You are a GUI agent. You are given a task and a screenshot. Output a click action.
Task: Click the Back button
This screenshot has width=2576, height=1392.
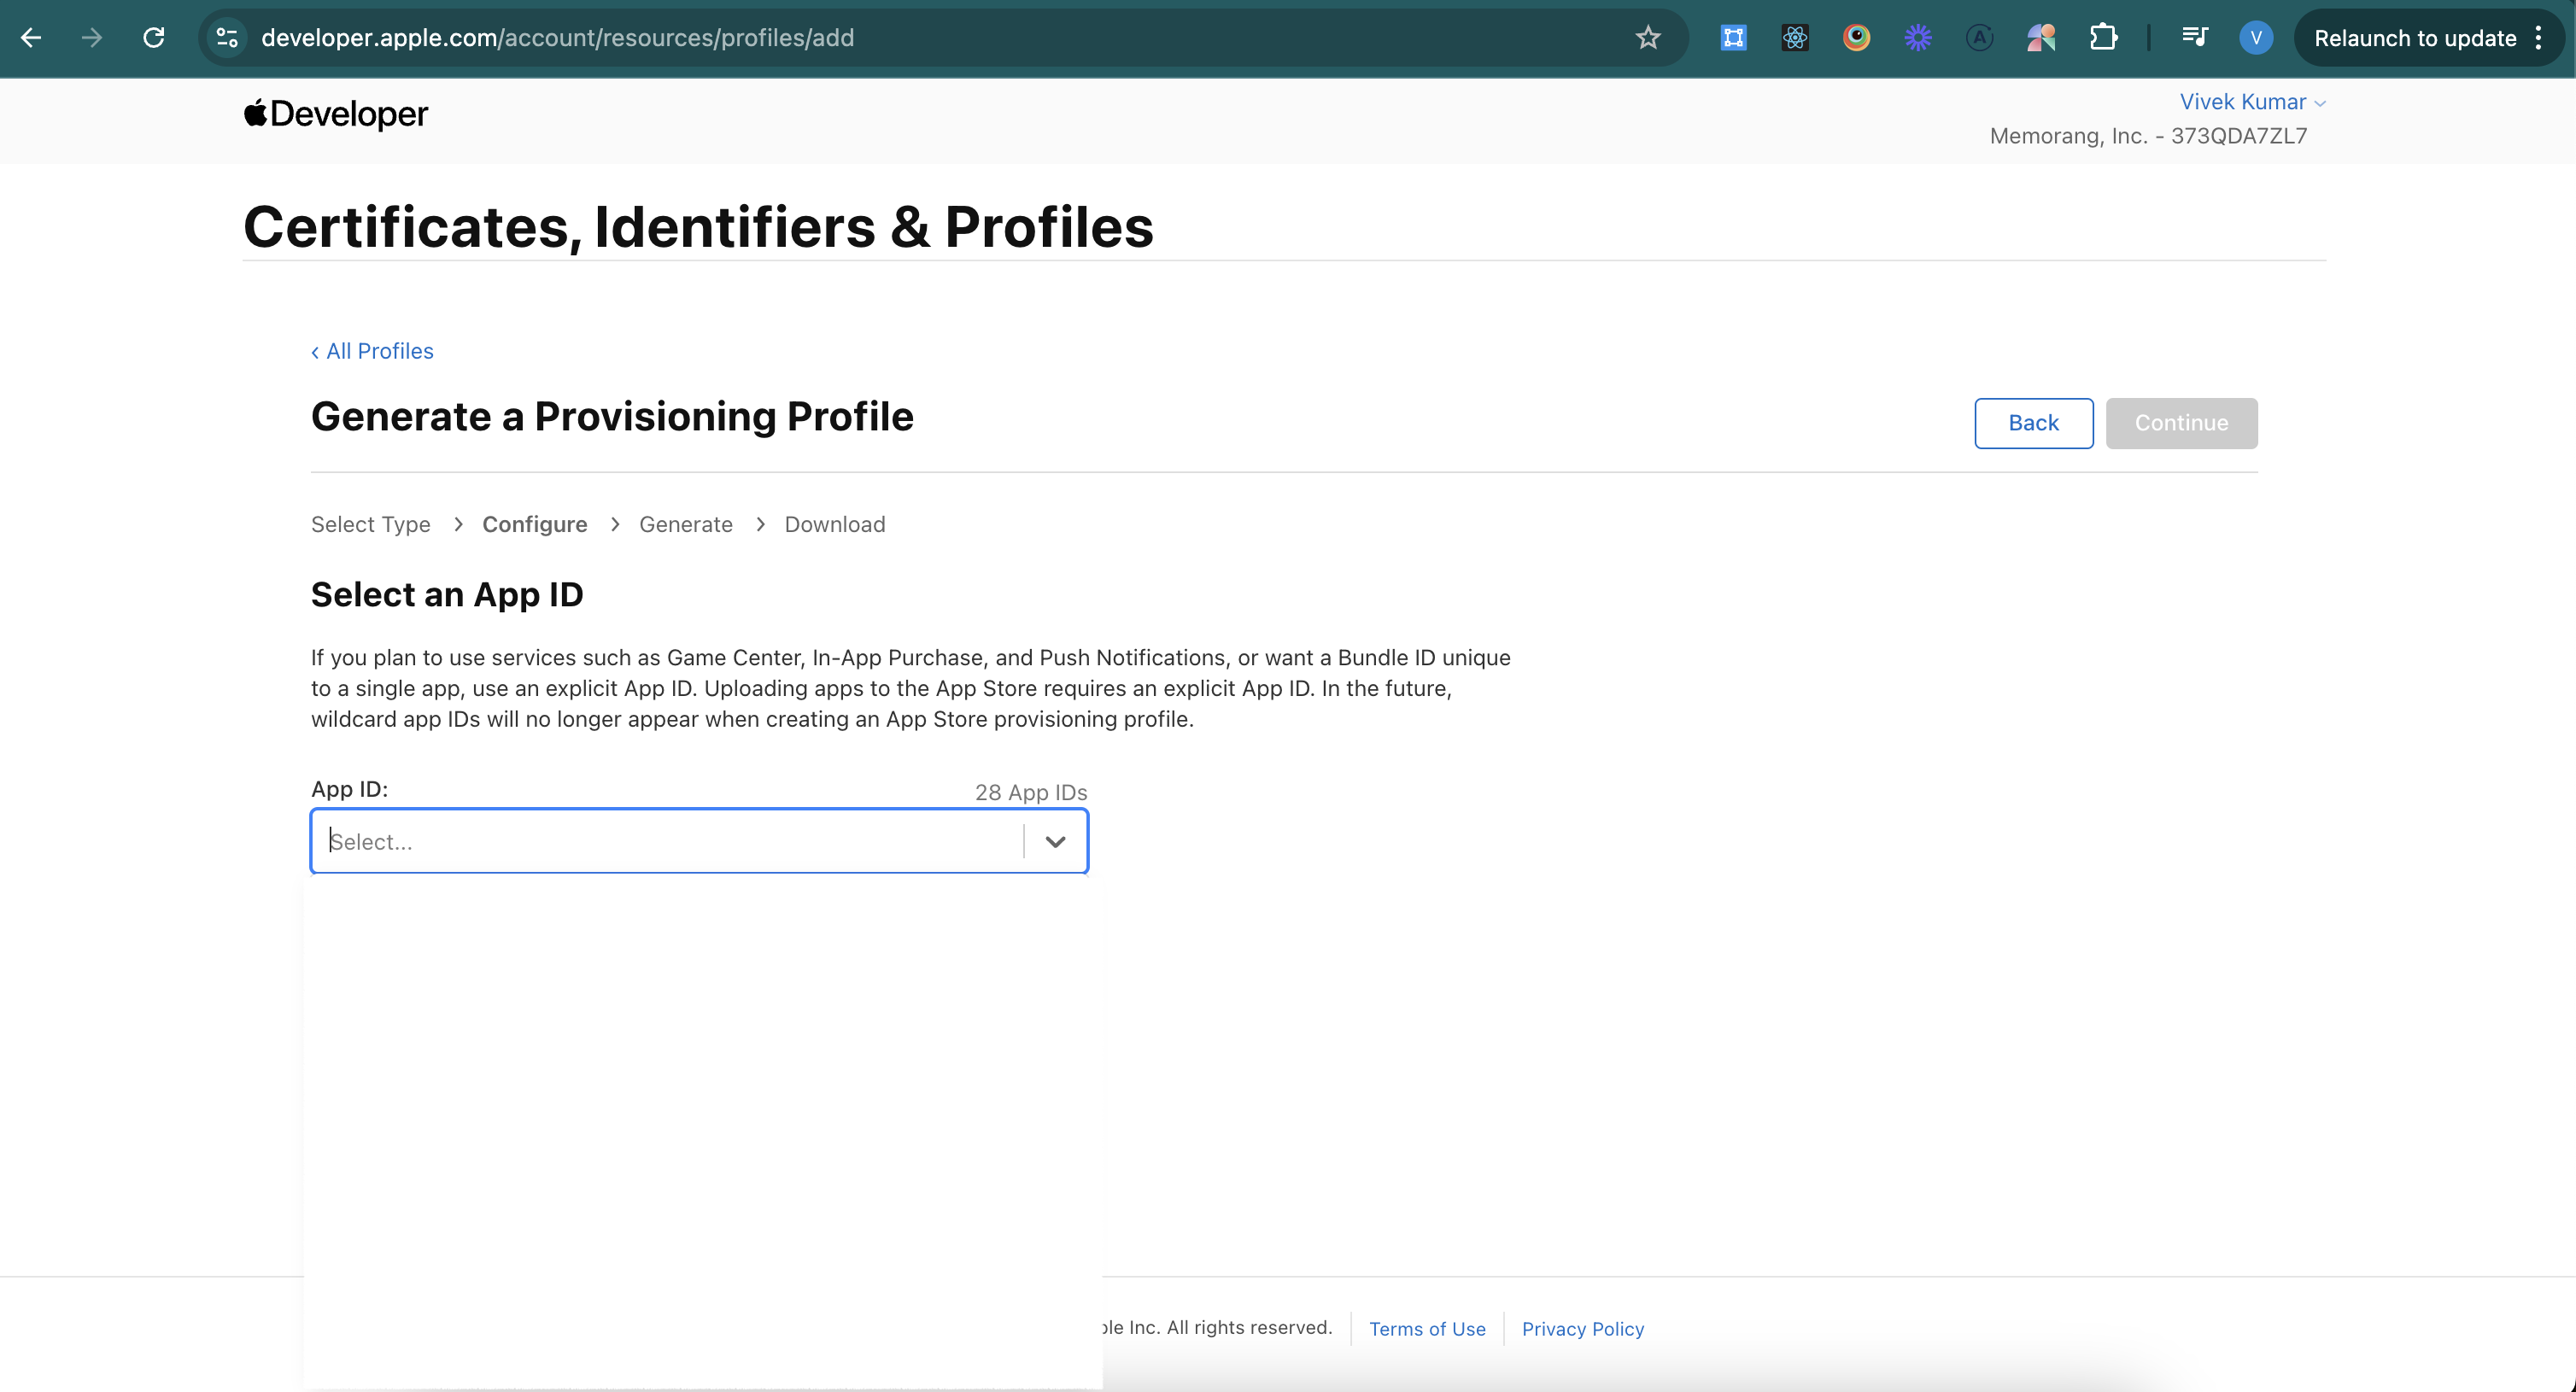pyautogui.click(x=2033, y=423)
